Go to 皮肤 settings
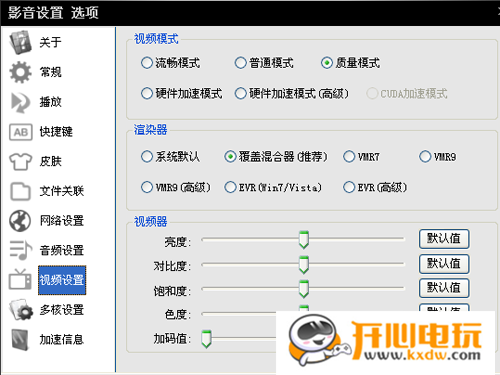 pos(50,161)
